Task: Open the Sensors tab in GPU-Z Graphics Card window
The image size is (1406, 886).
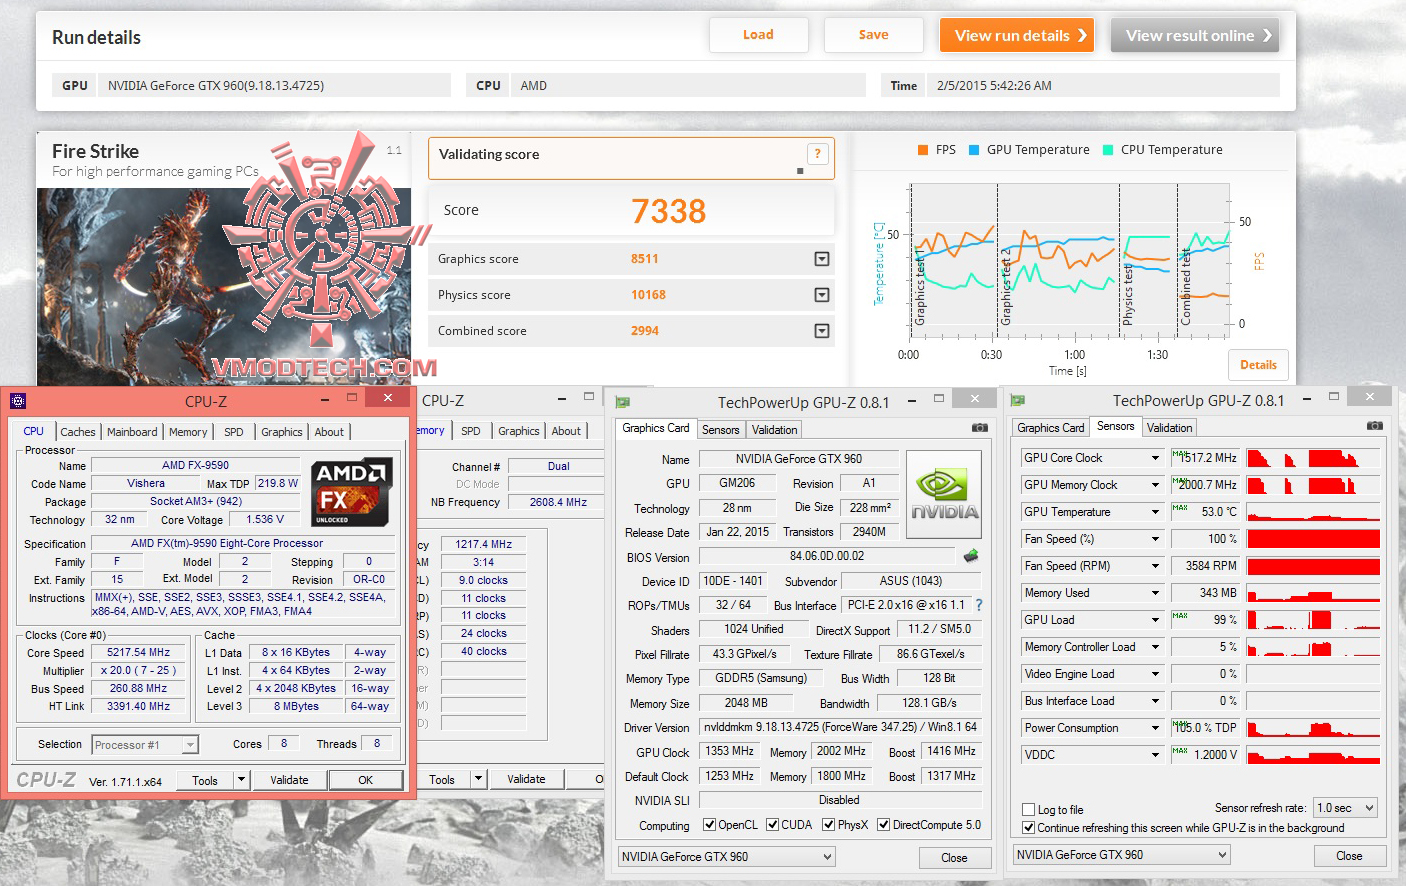Action: (x=720, y=430)
